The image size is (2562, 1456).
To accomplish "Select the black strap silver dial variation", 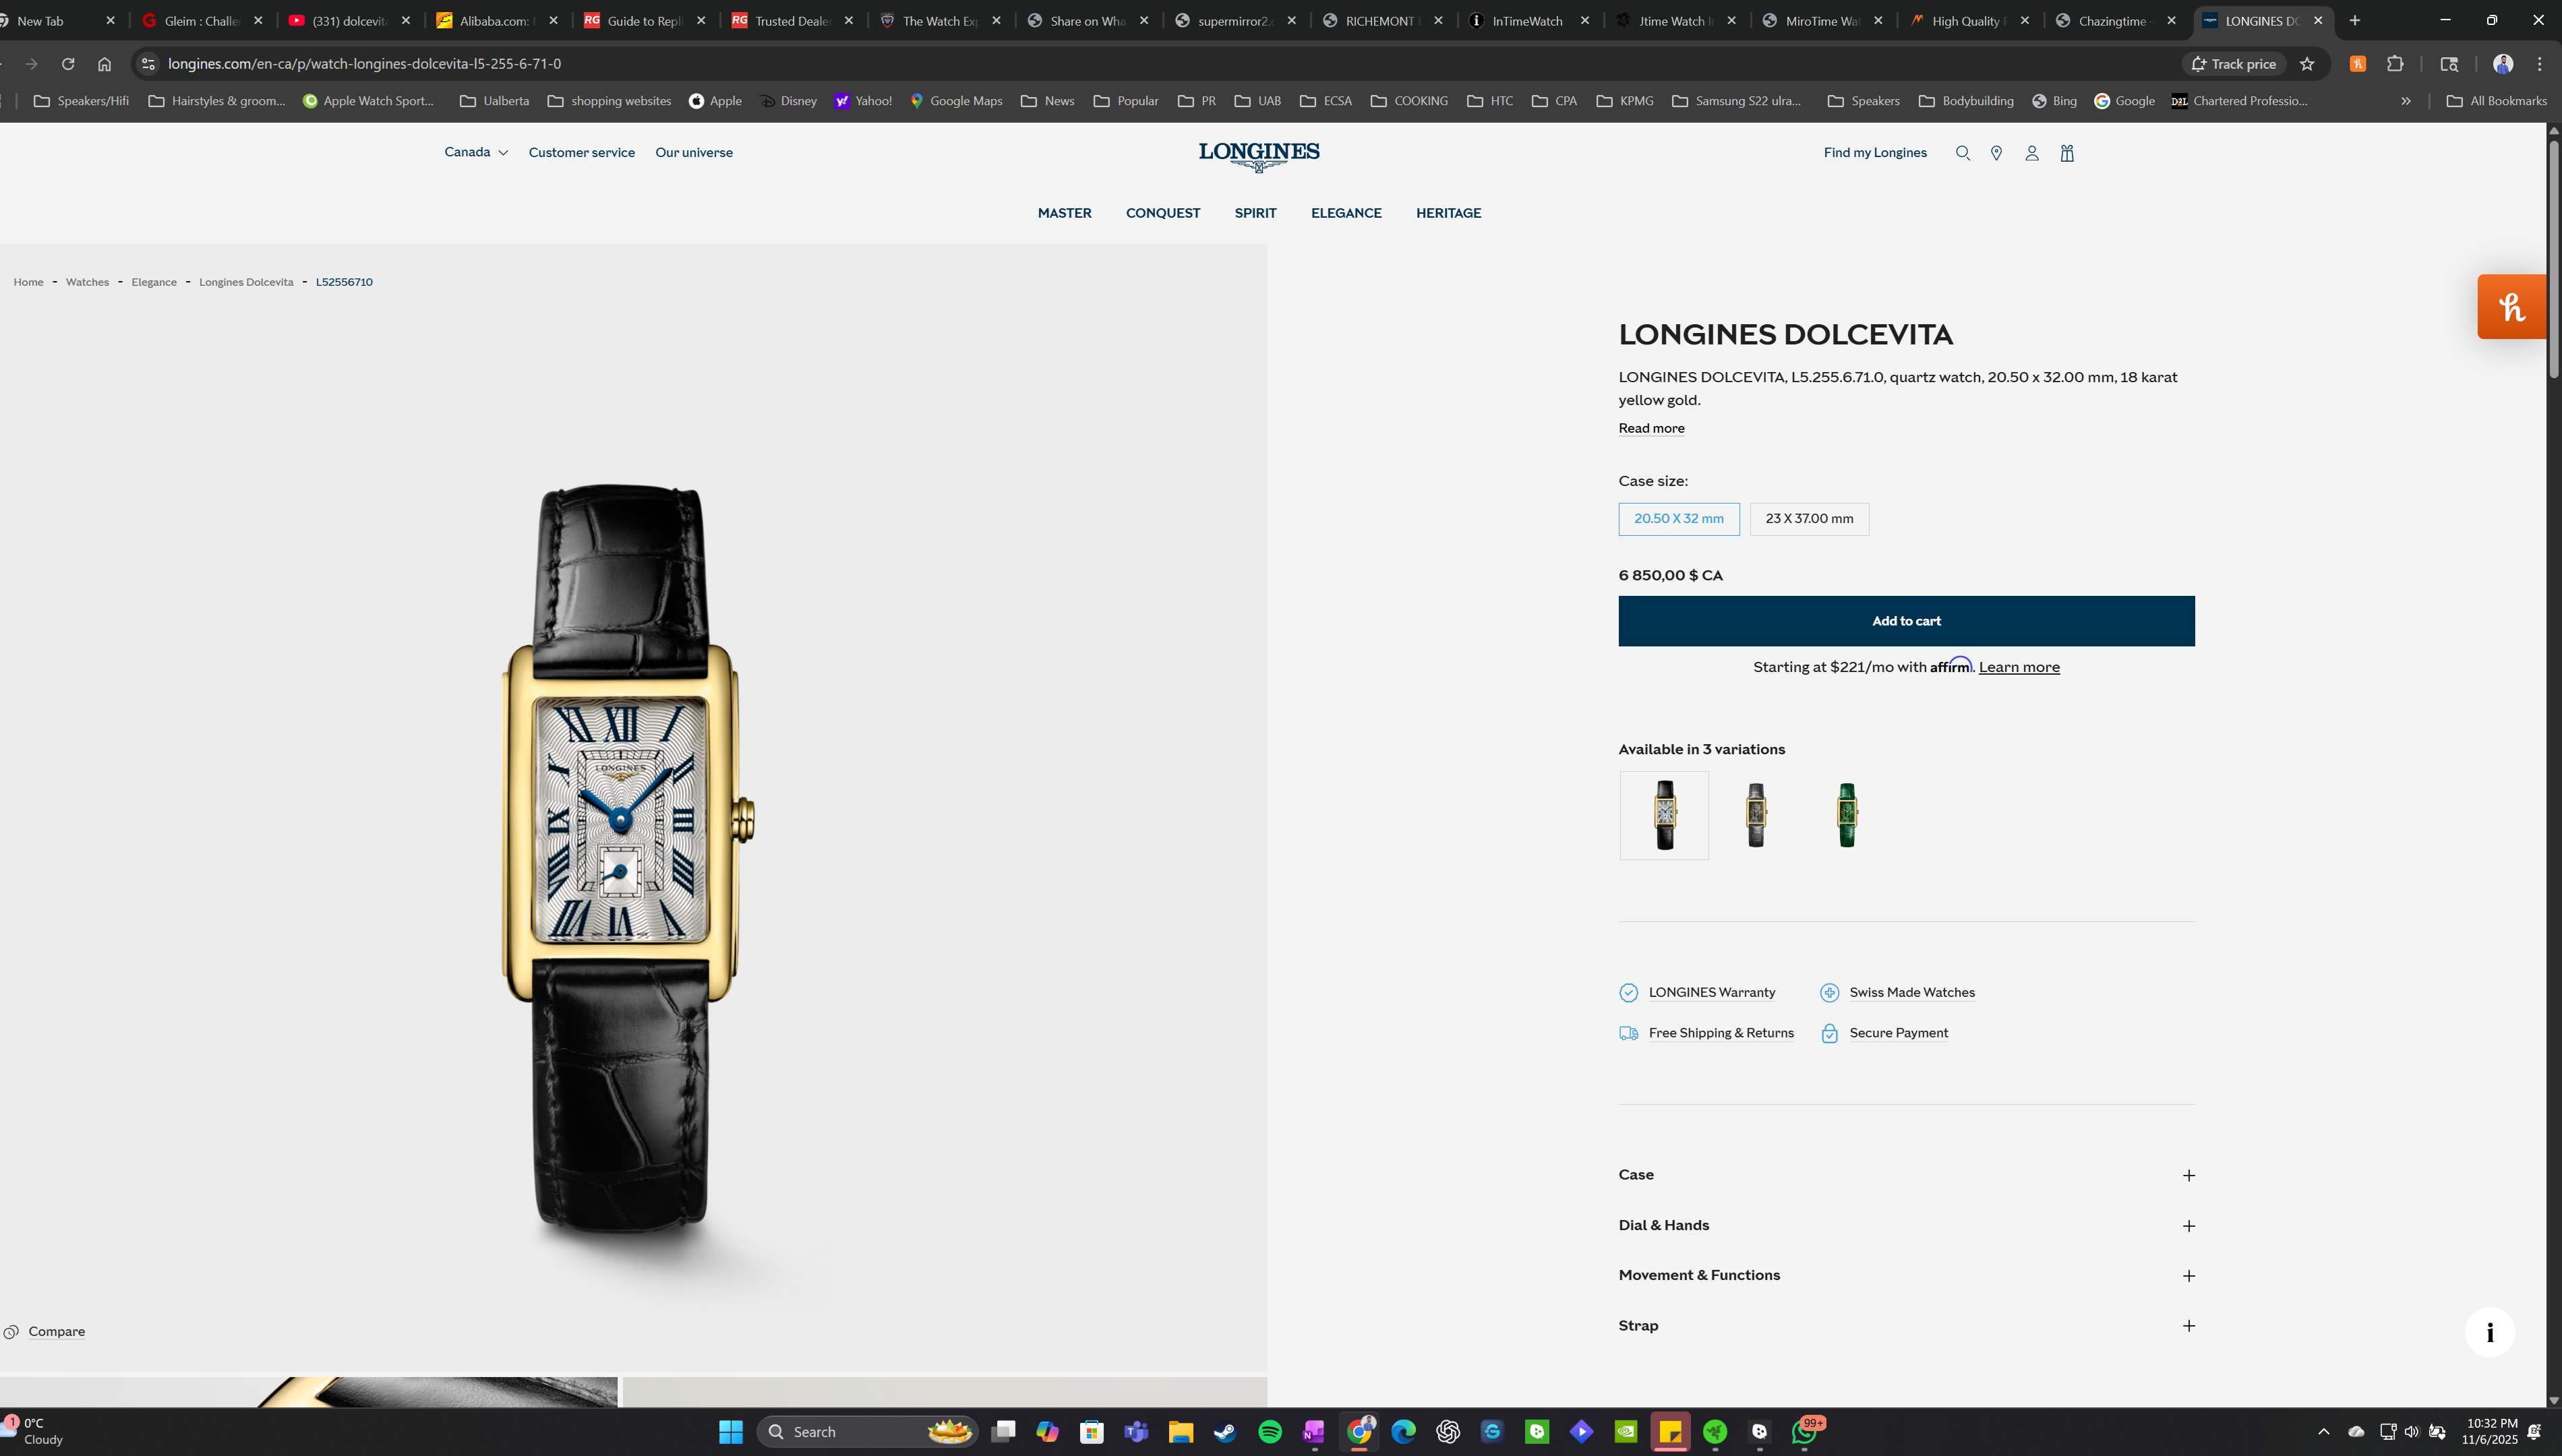I will [x=1664, y=815].
